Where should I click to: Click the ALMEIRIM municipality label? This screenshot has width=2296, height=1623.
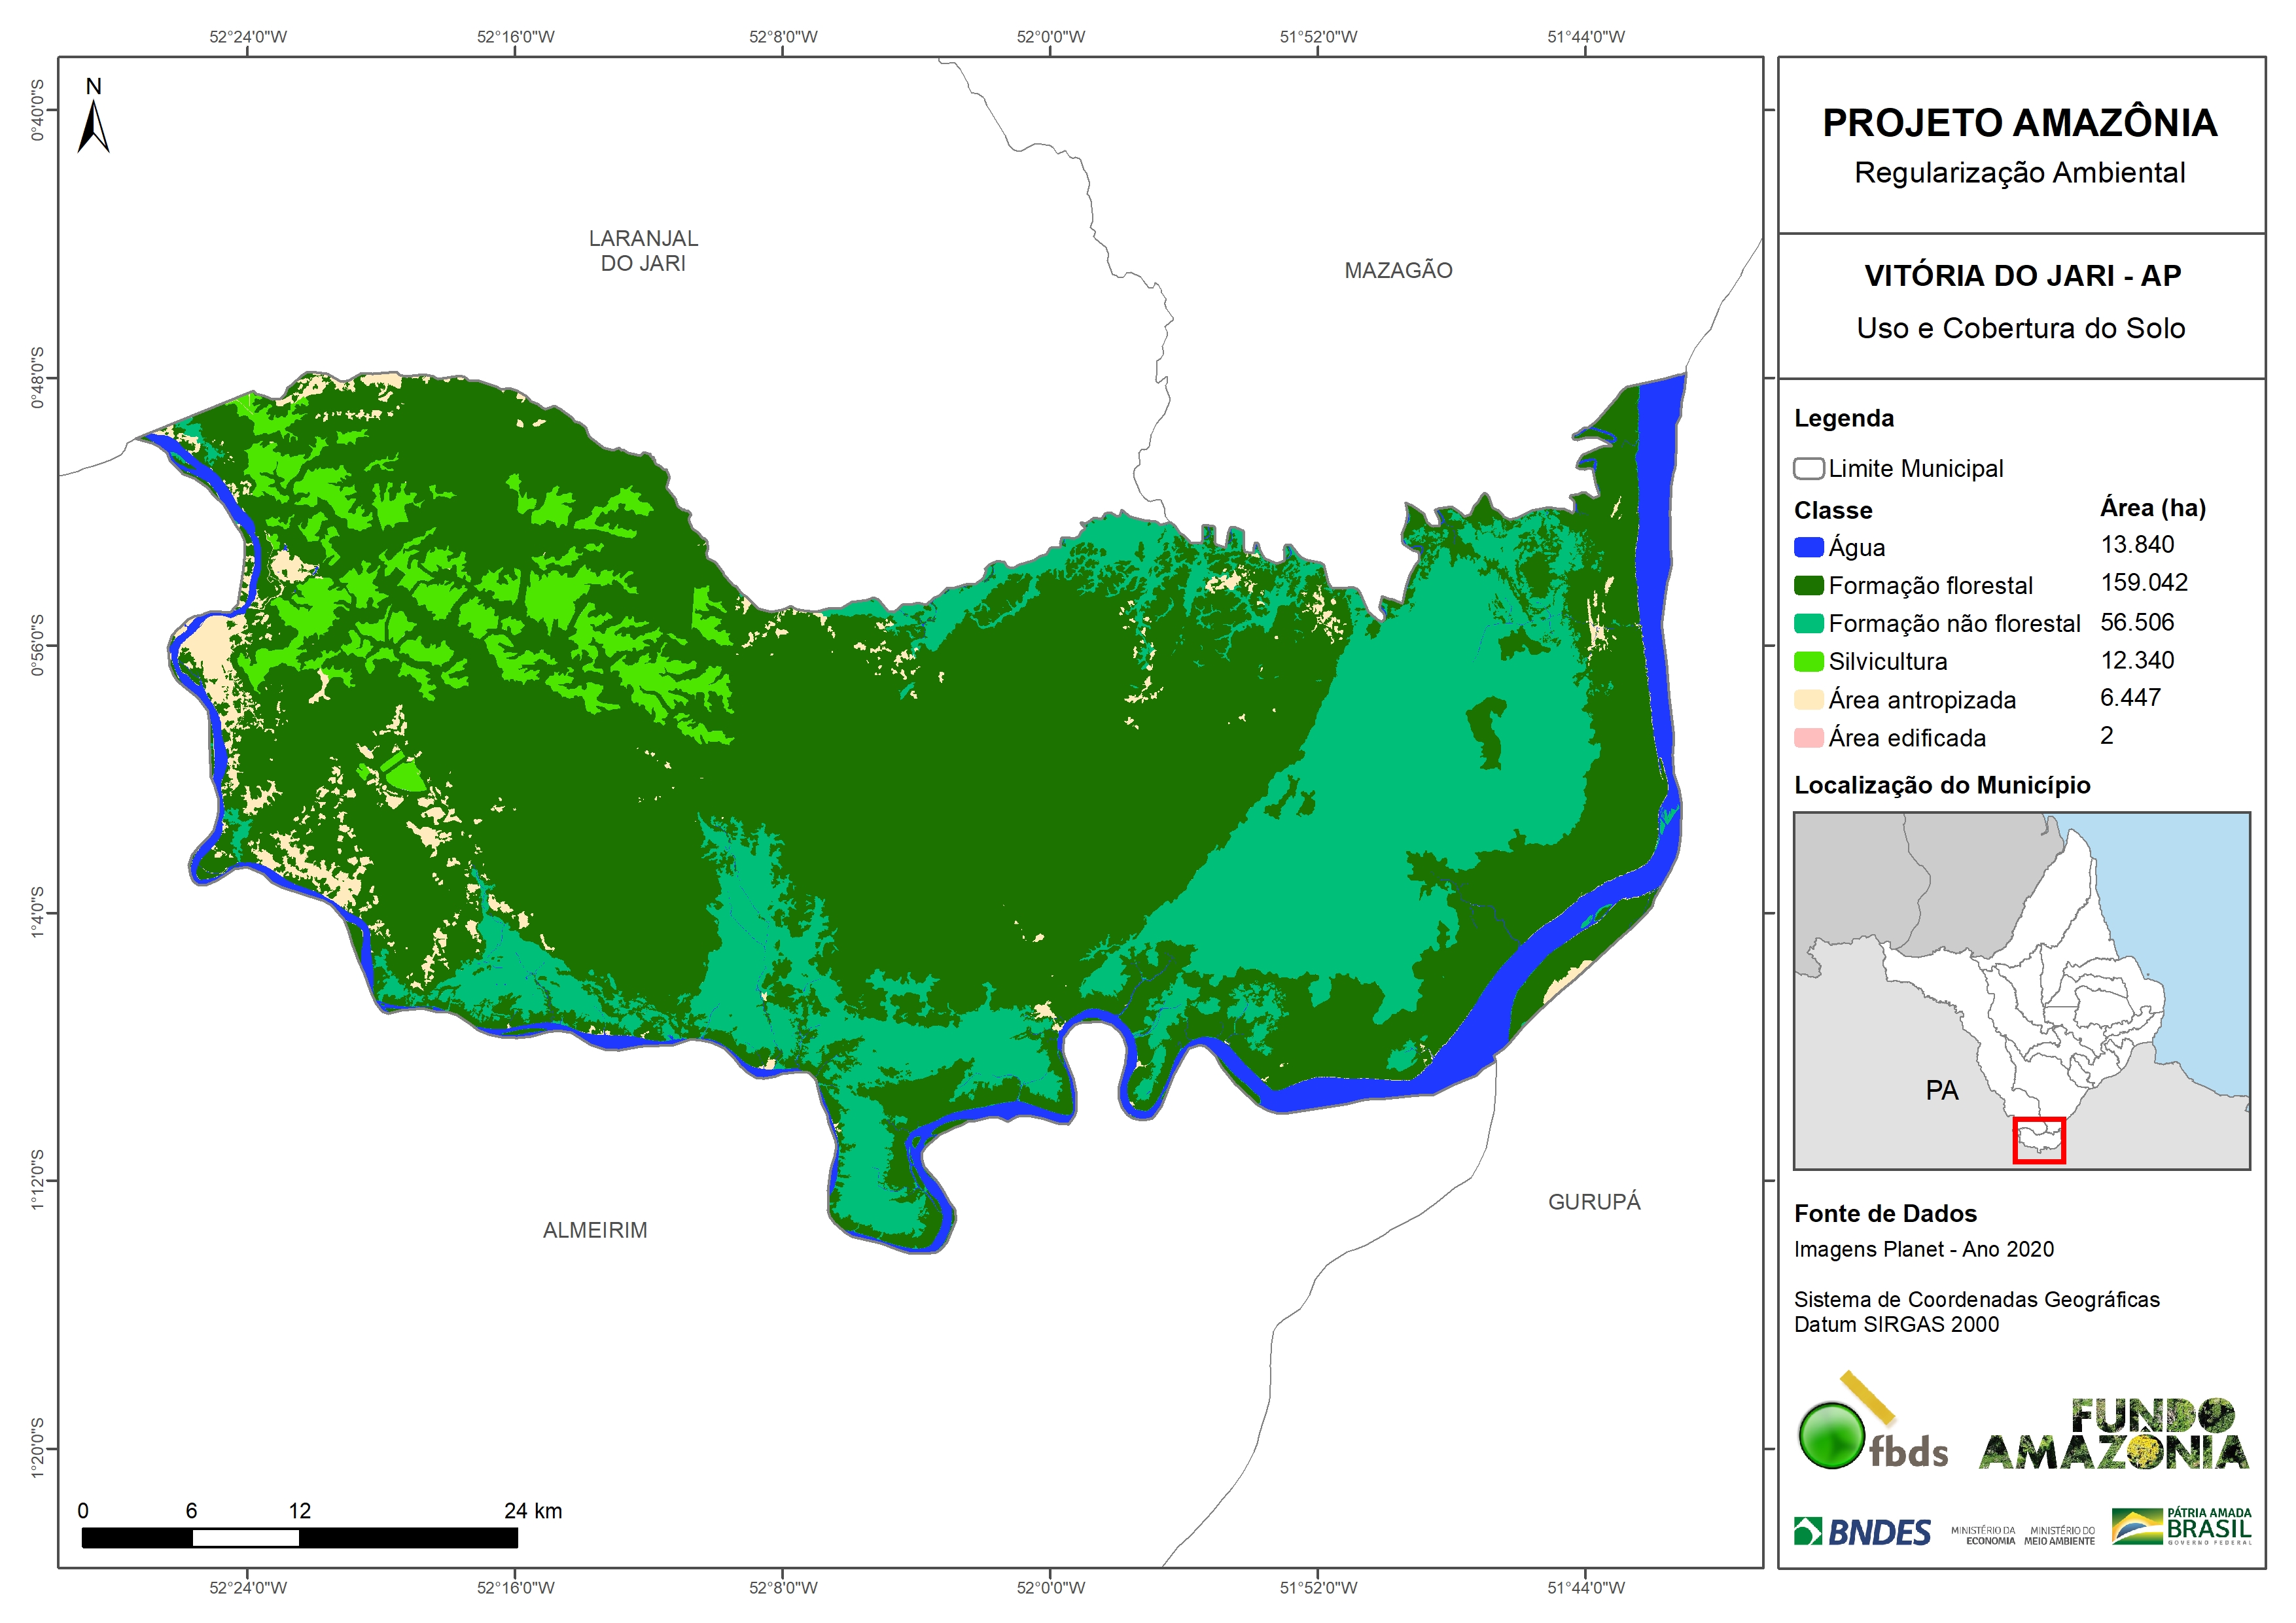pos(595,1230)
